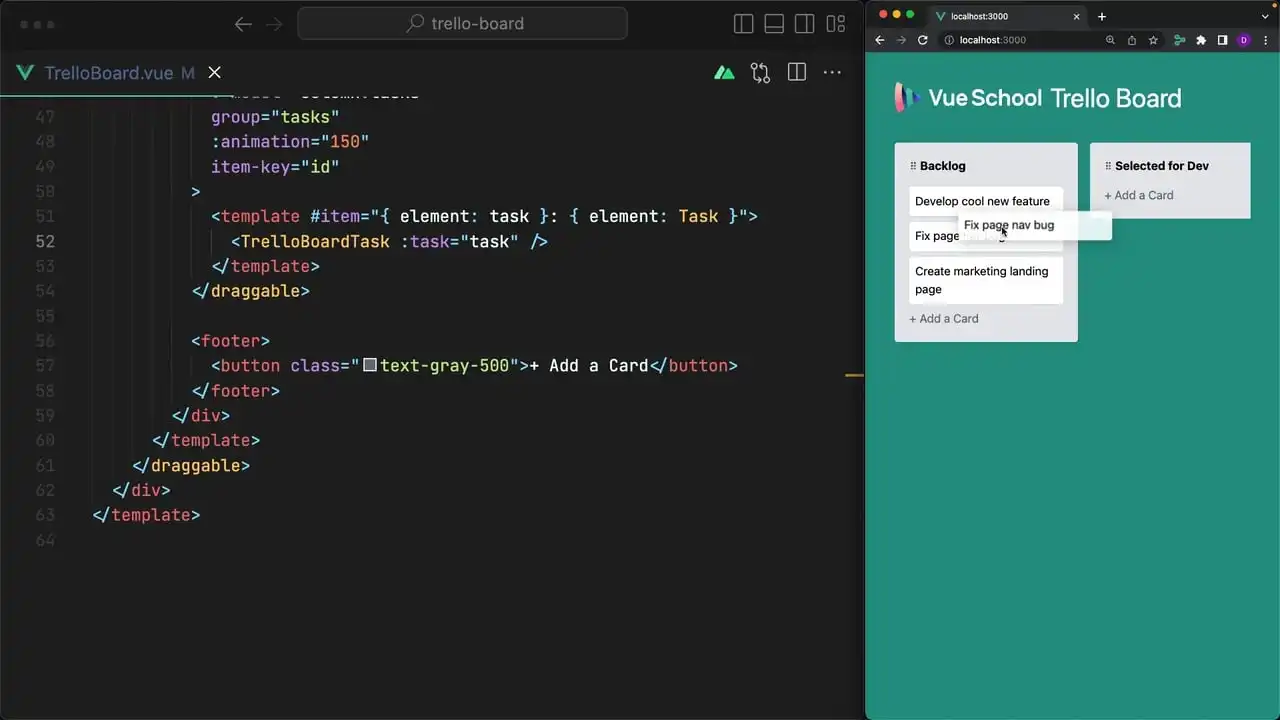Open the purple D profile avatar
1280x720 pixels.
coord(1244,40)
